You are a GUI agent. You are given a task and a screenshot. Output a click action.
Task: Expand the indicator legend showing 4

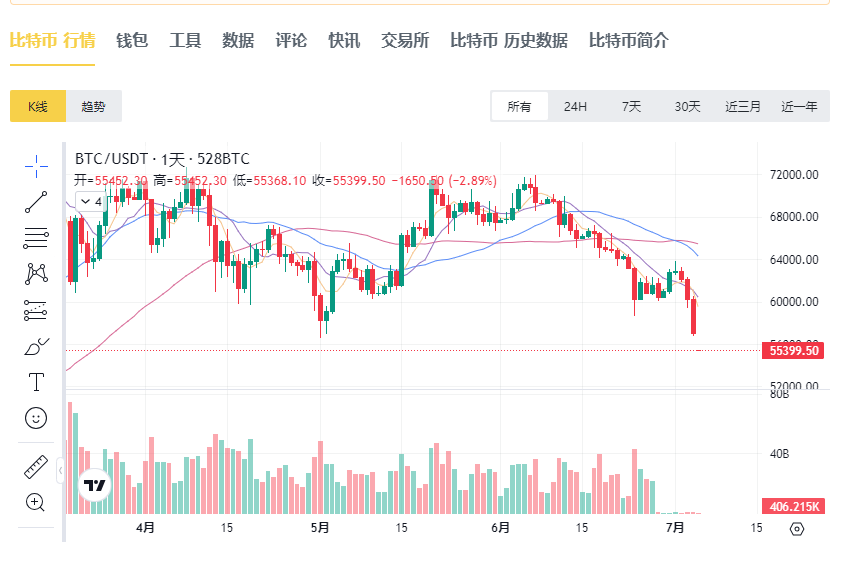tap(91, 202)
